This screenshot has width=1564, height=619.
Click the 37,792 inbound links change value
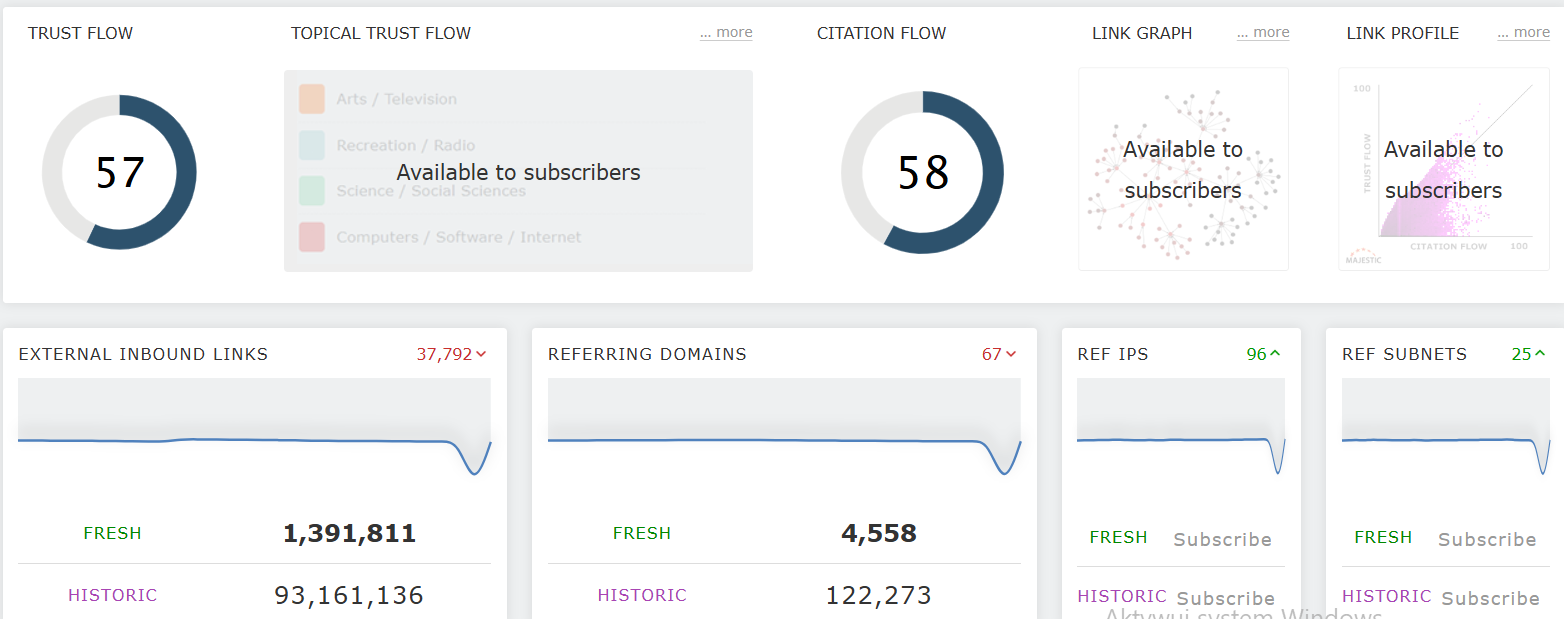[x=444, y=354]
